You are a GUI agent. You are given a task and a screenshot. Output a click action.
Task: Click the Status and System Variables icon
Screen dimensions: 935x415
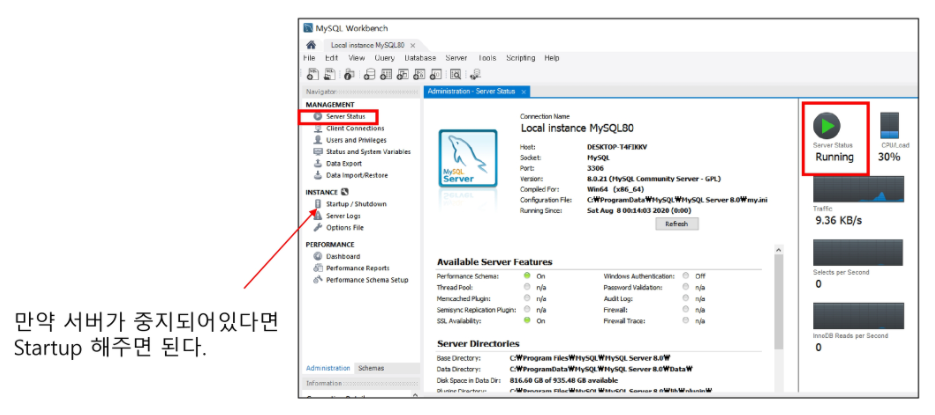pyautogui.click(x=318, y=151)
